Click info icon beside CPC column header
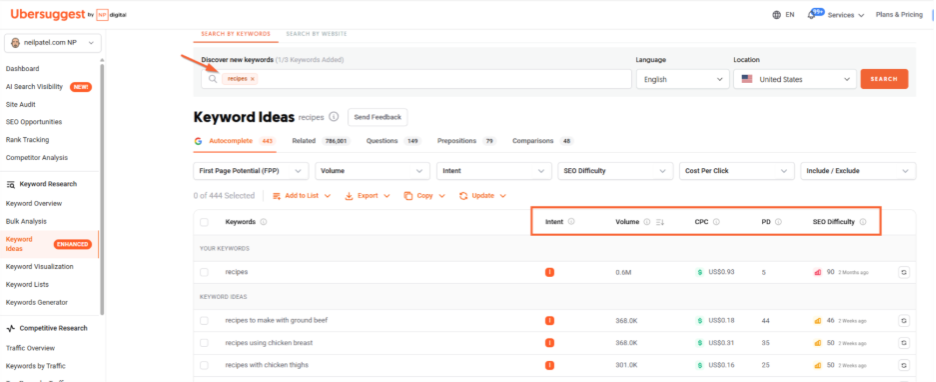 pyautogui.click(x=716, y=221)
